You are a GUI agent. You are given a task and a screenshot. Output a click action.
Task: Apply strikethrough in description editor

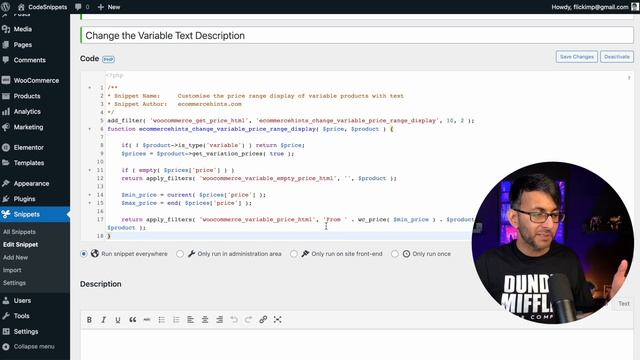click(147, 320)
